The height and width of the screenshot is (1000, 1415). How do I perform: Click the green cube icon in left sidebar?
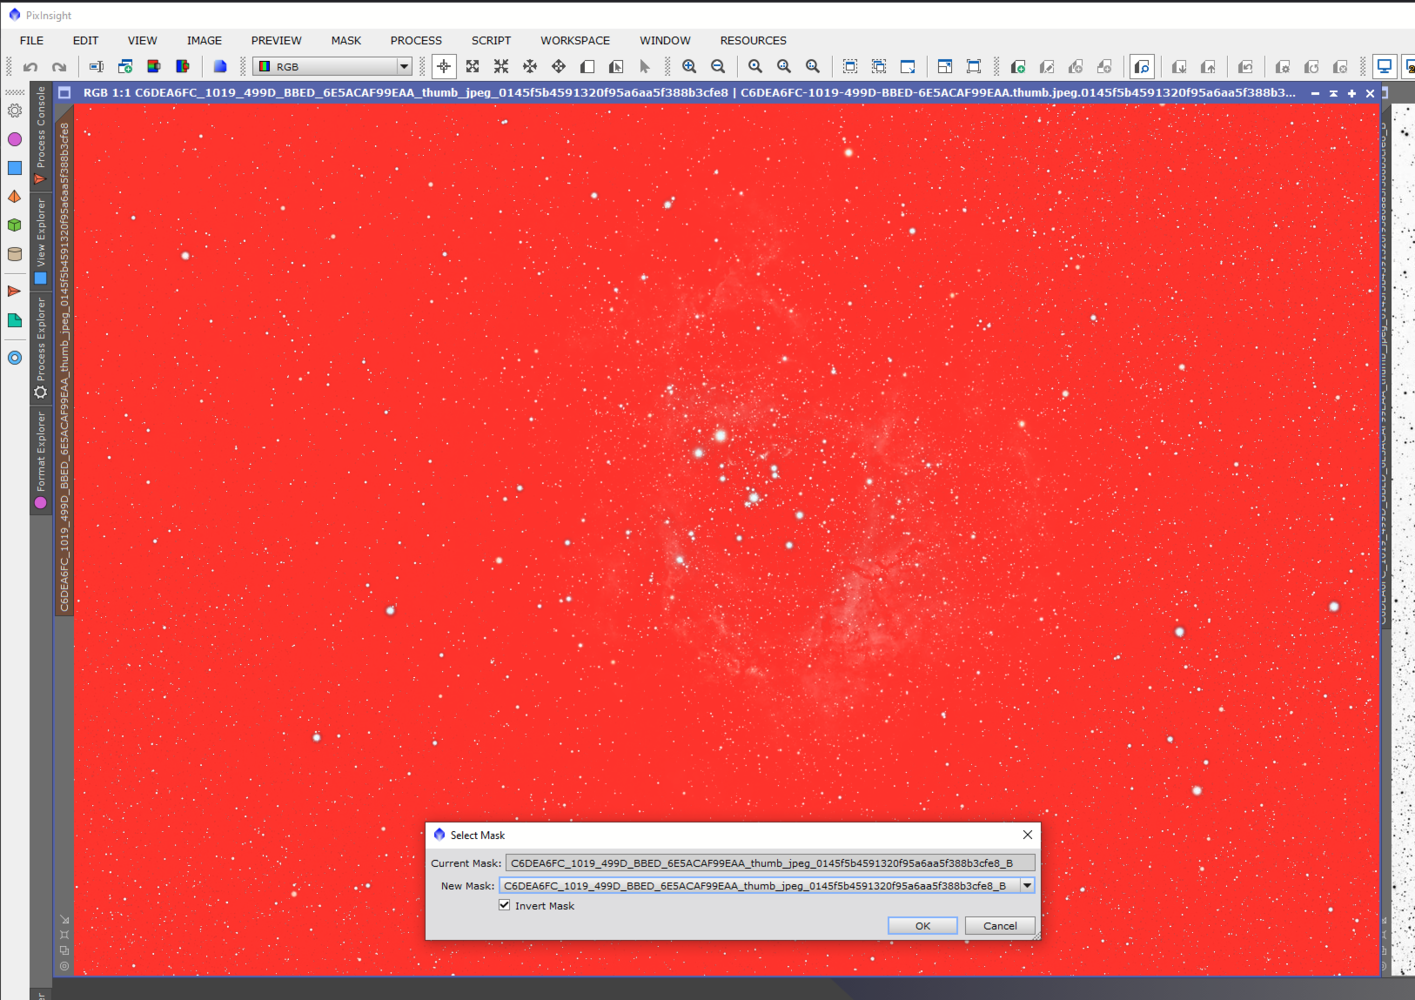(15, 225)
